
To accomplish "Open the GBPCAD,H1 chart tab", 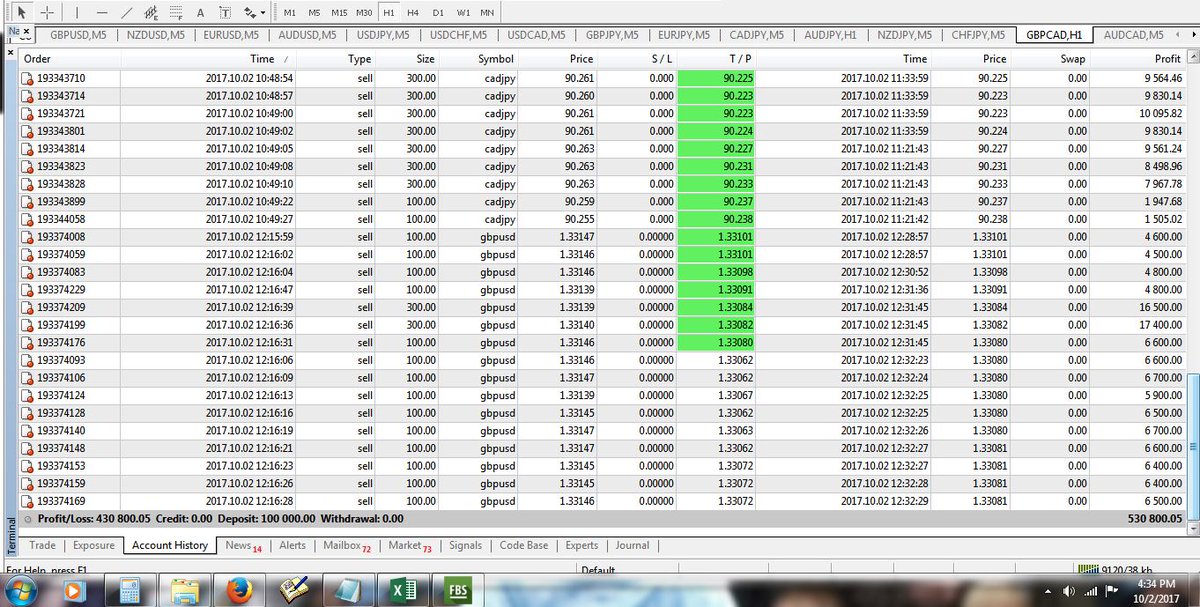I will coord(1052,35).
